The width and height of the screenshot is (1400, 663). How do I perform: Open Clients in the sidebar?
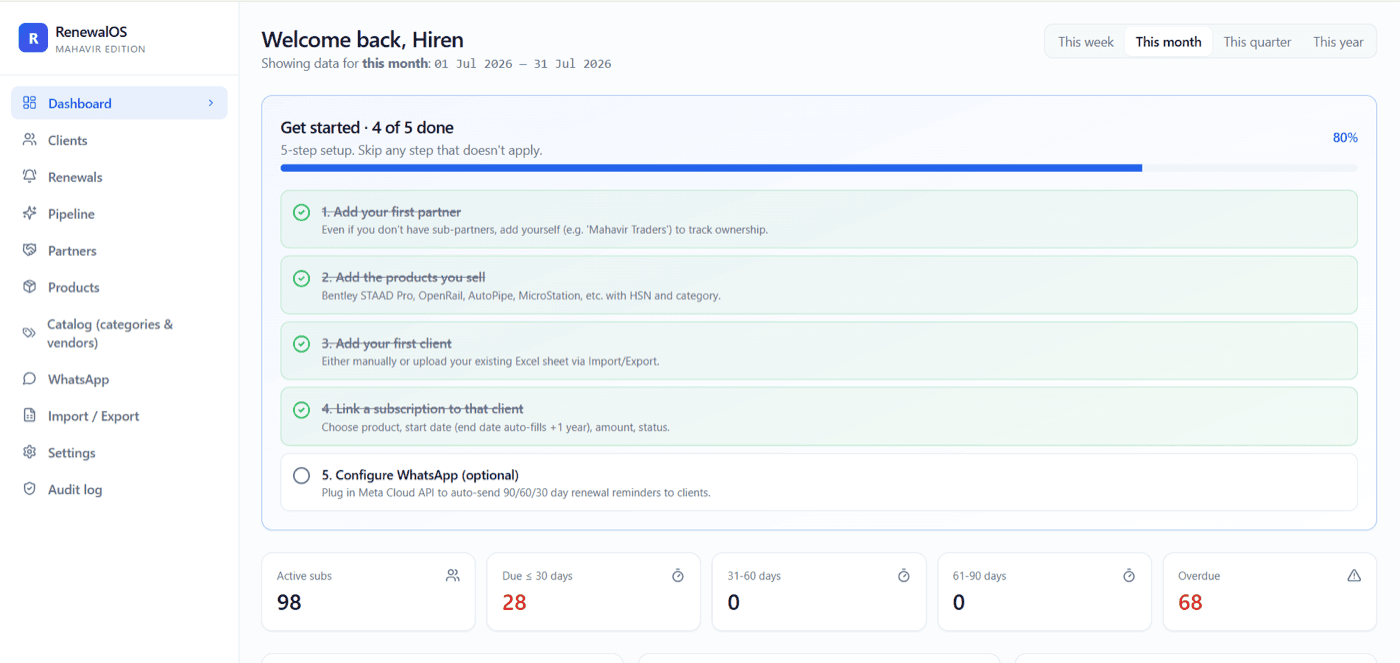click(119, 140)
